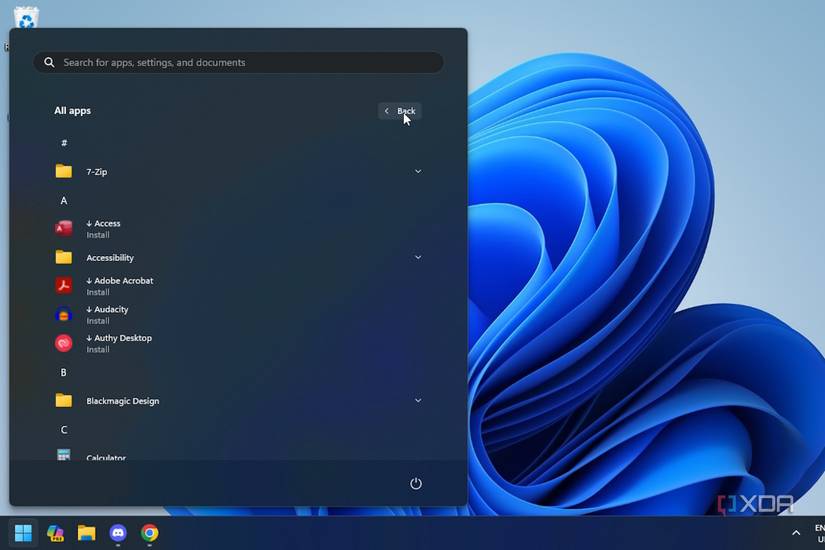Click the Back button in All apps
This screenshot has width=825, height=550.
click(400, 111)
